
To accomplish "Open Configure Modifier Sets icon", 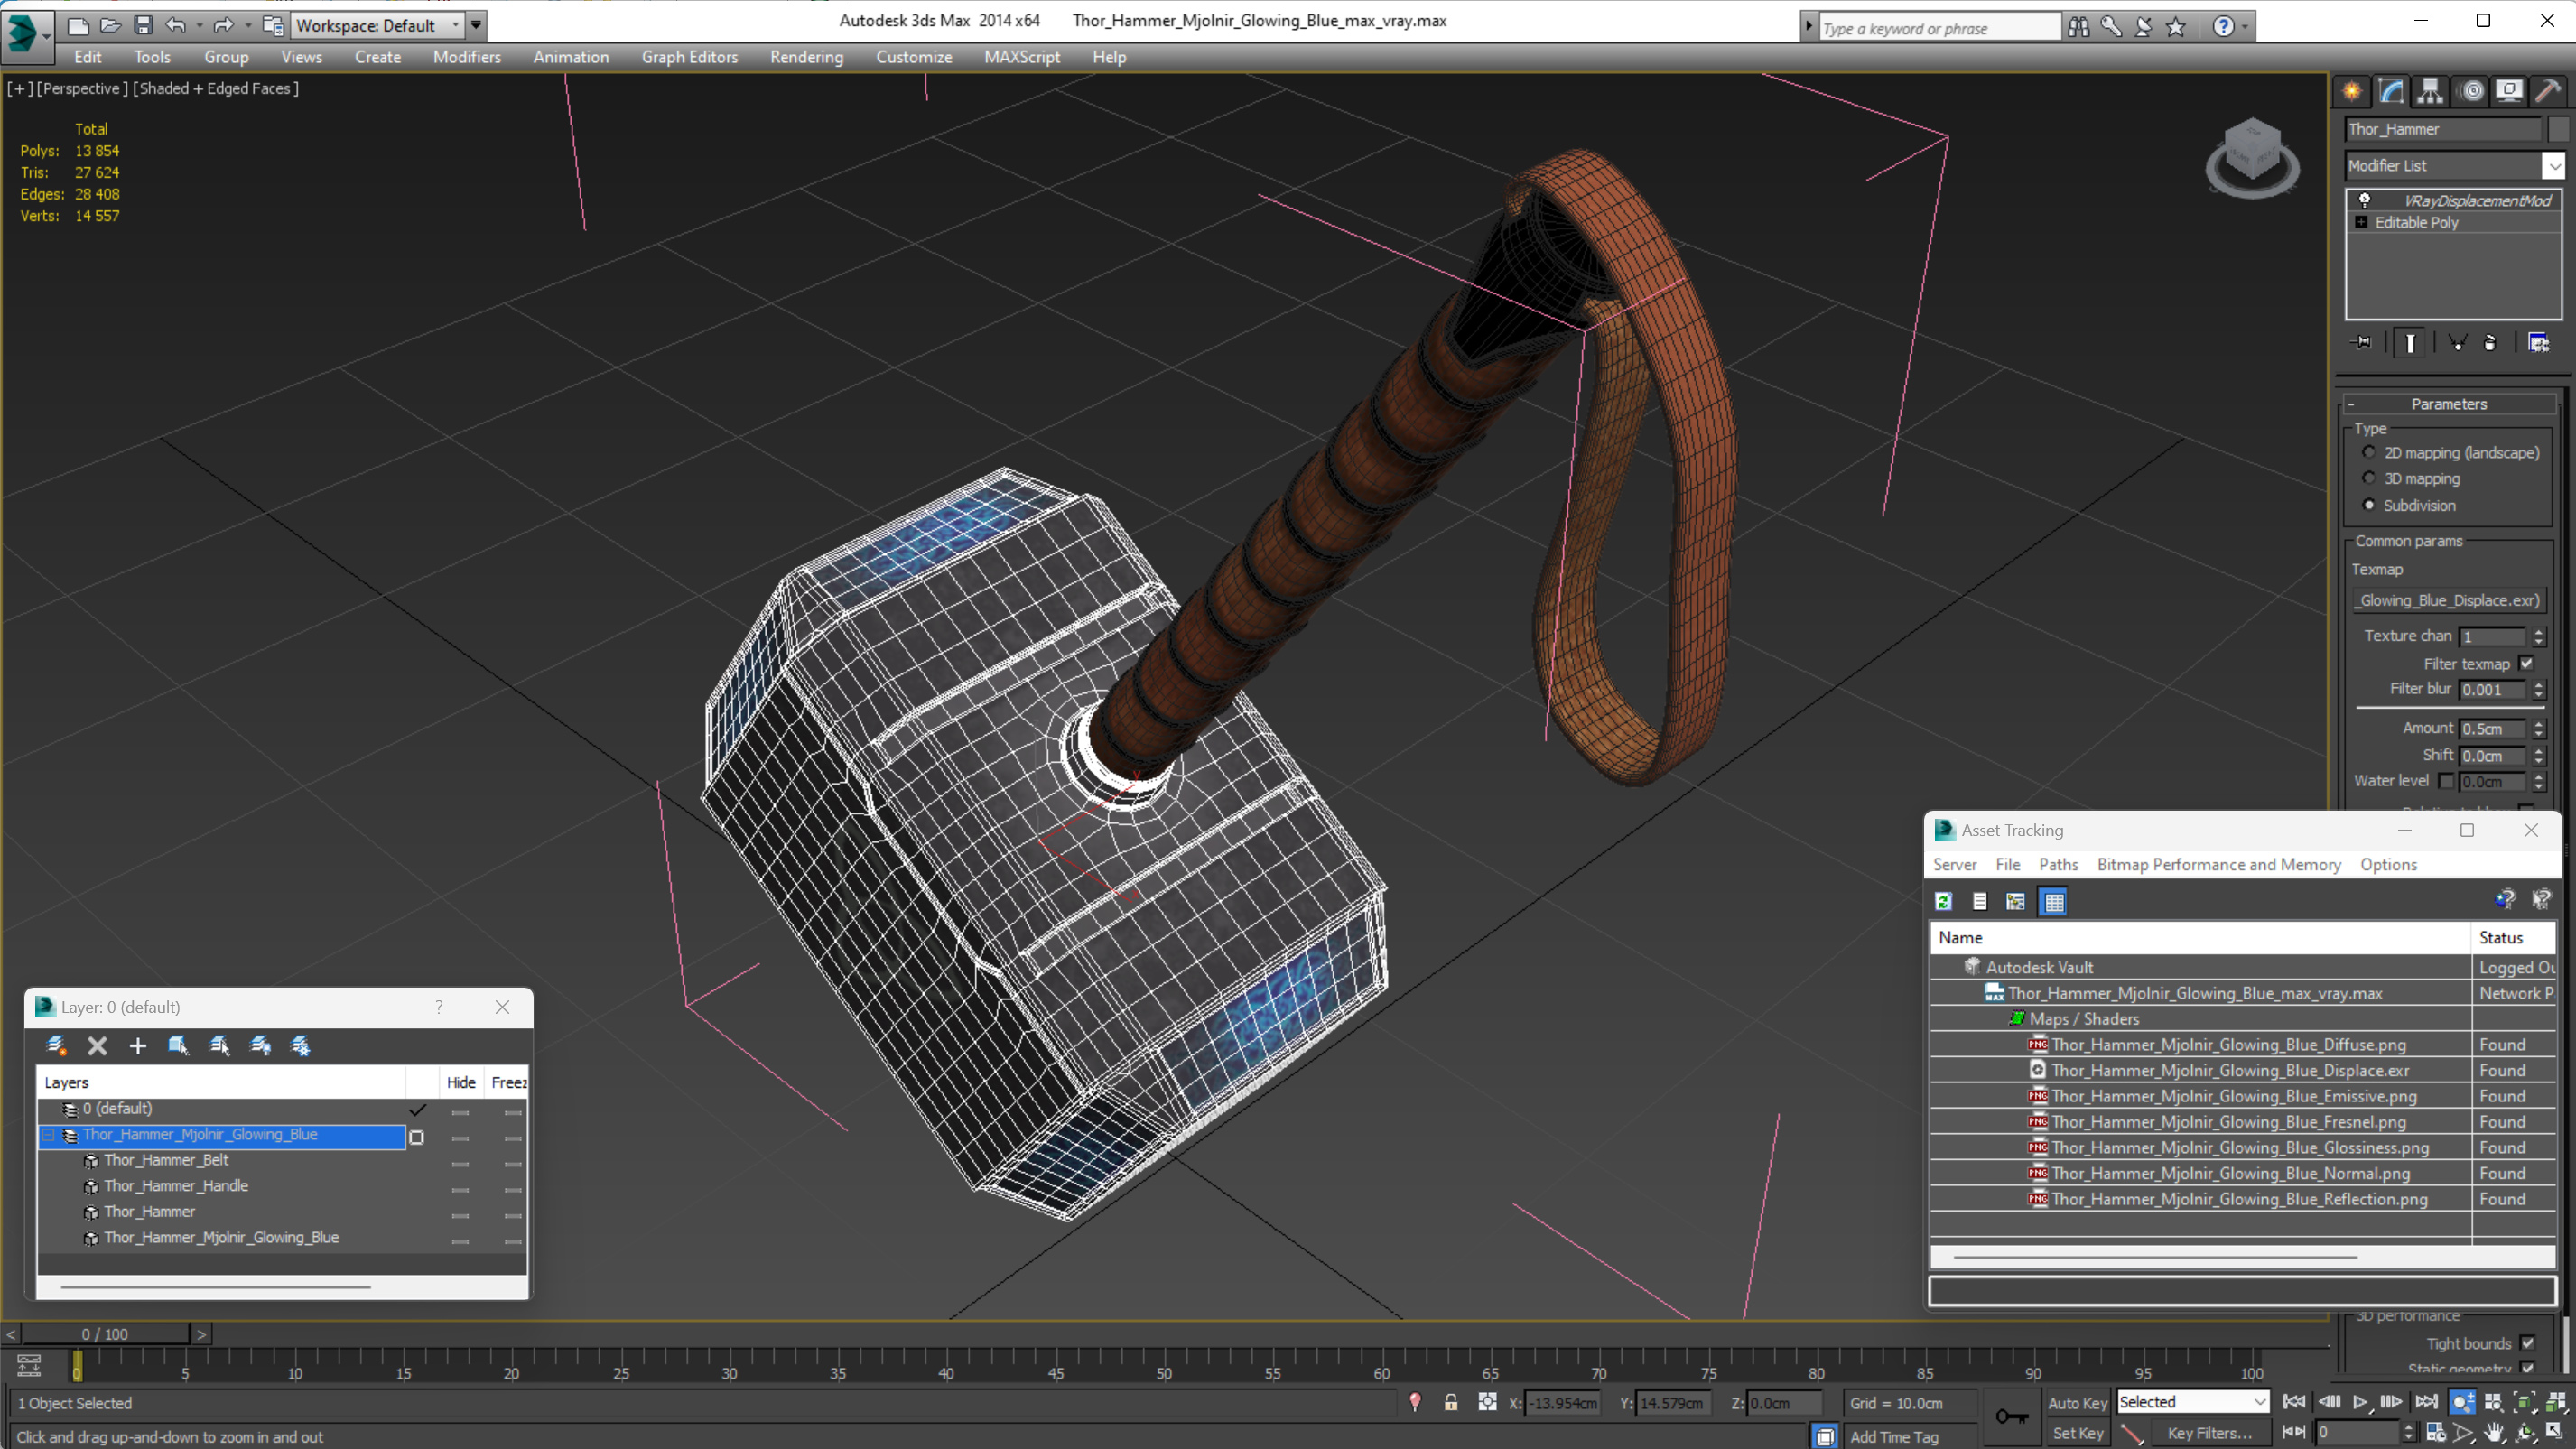I will pyautogui.click(x=2538, y=343).
